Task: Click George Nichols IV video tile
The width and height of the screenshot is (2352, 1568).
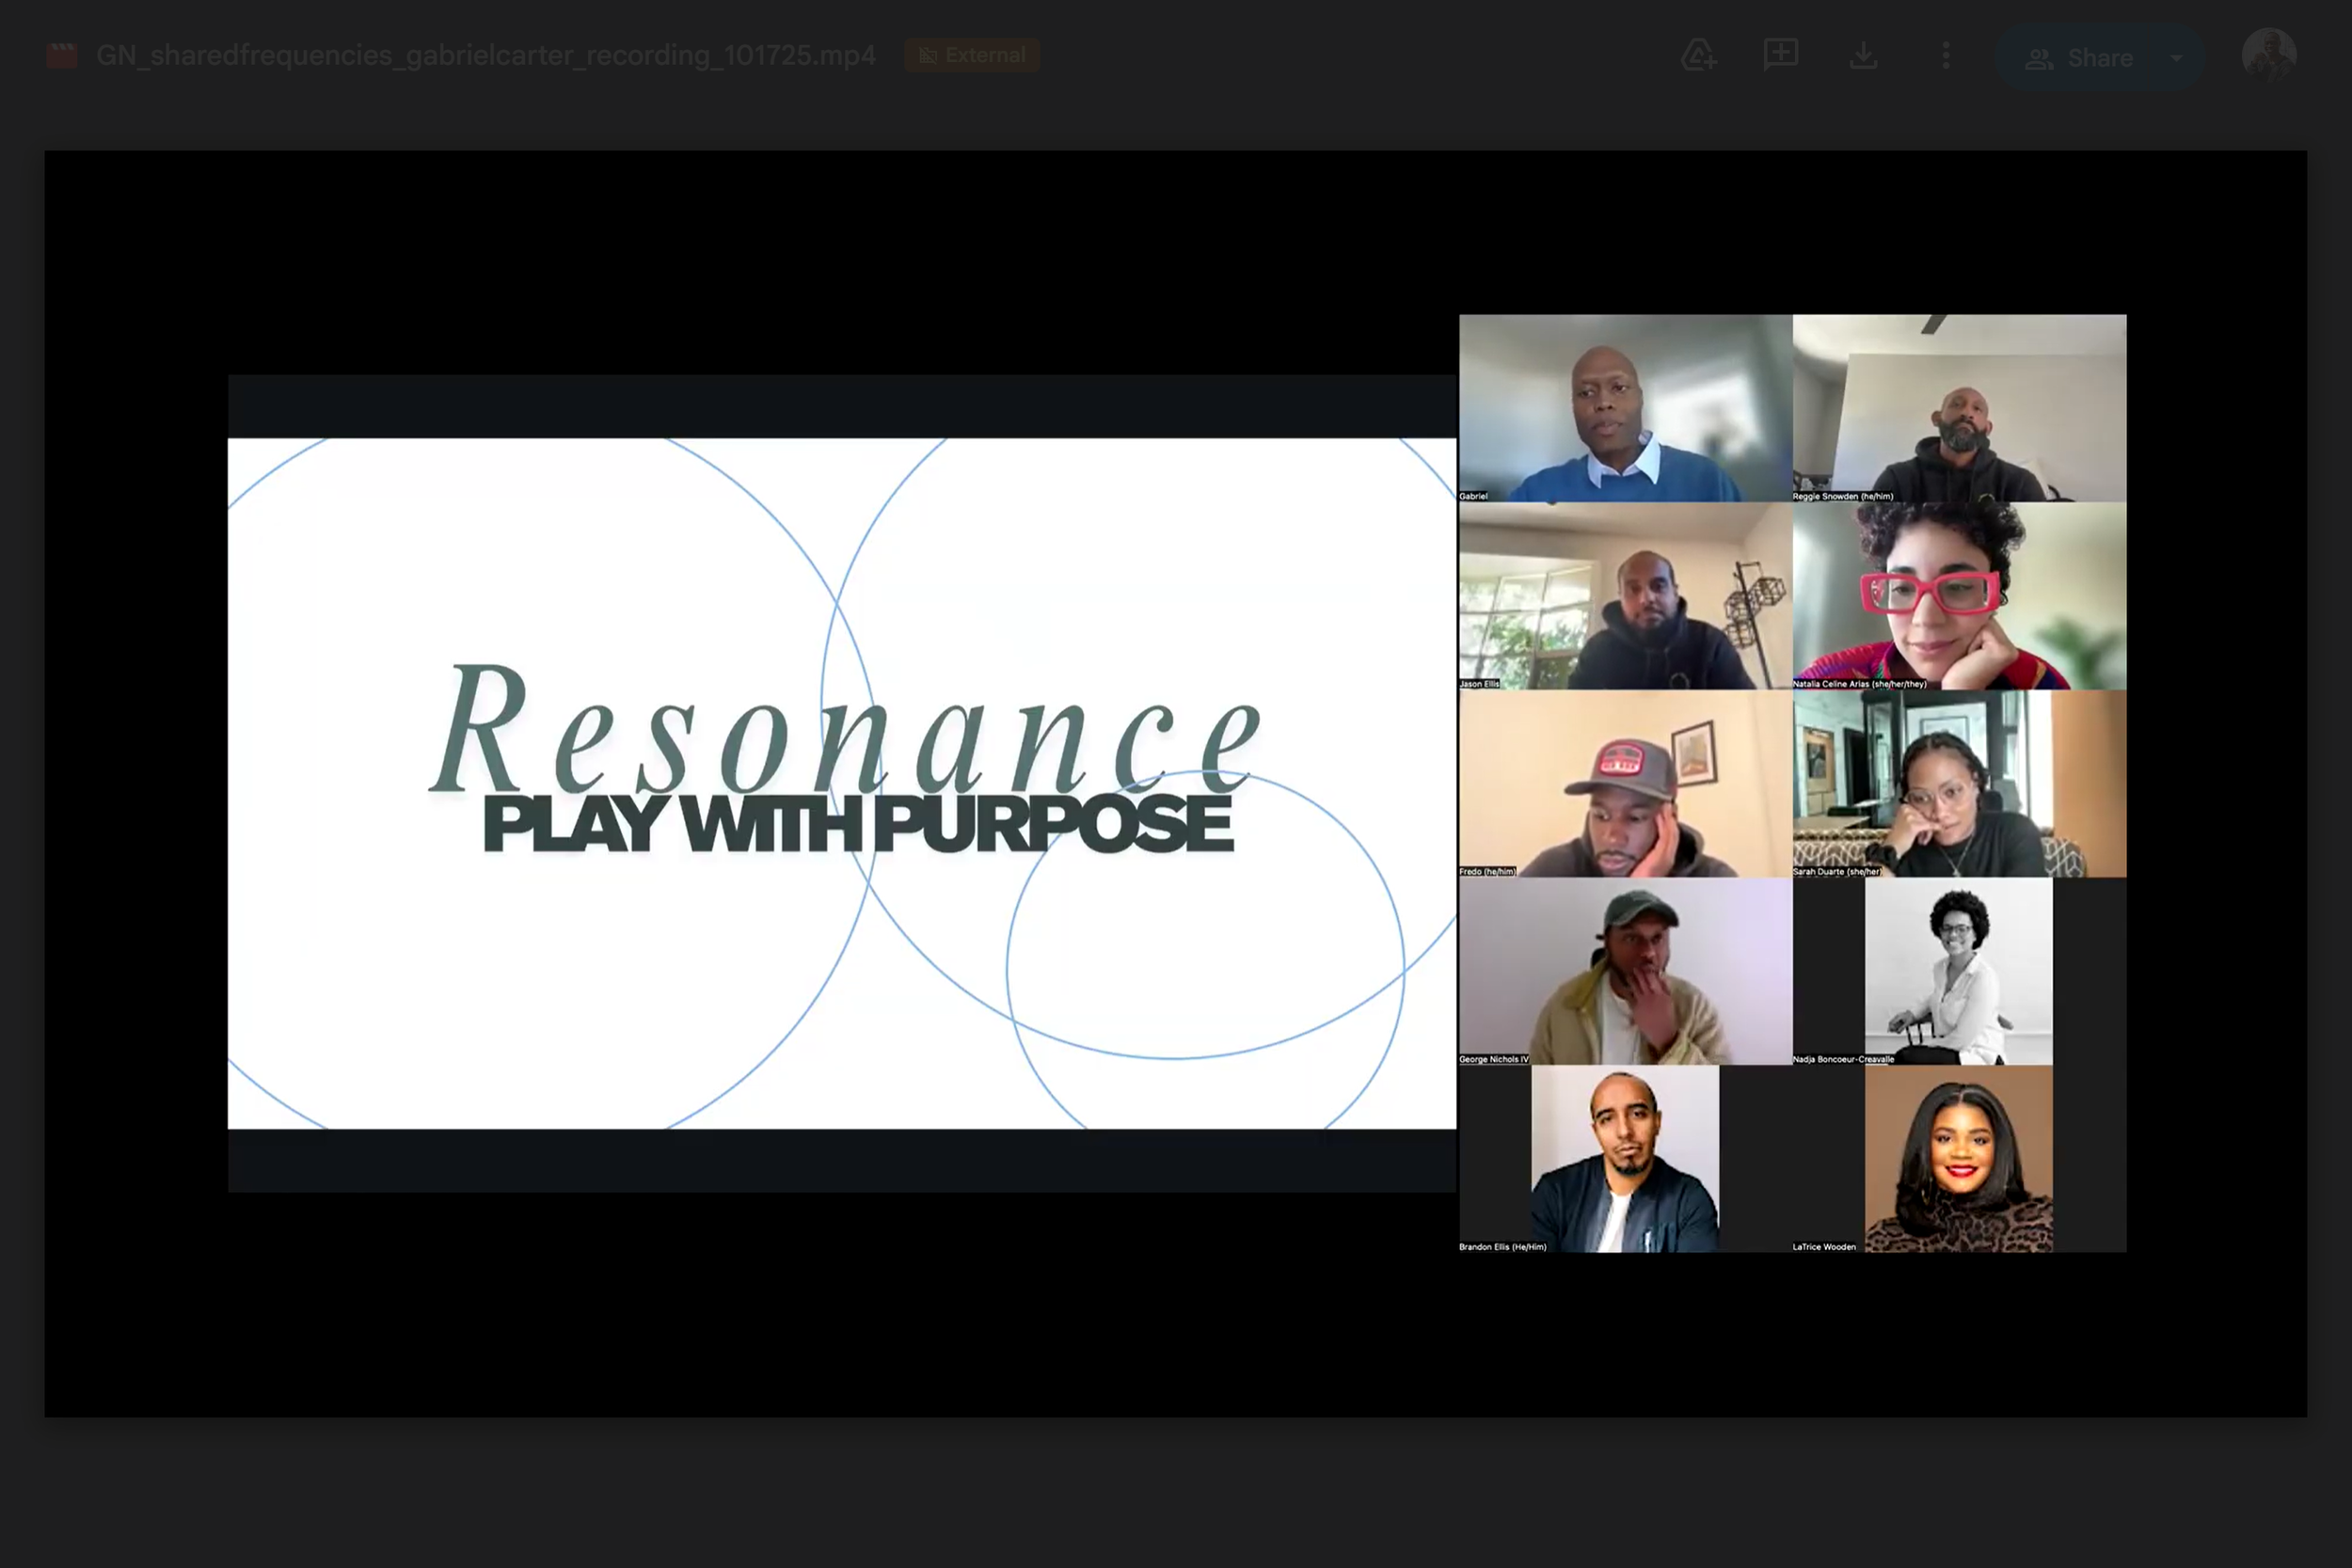Action: (x=1625, y=971)
